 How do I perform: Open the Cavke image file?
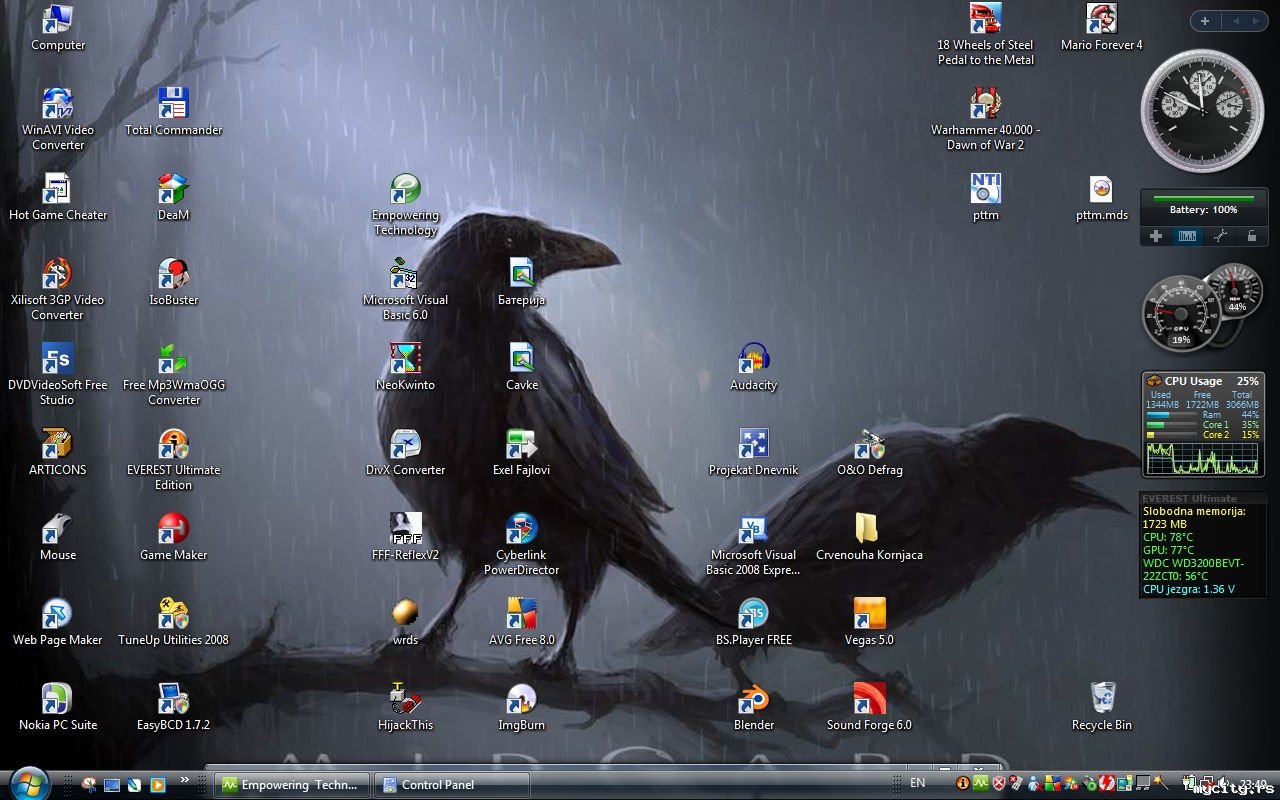pos(522,367)
